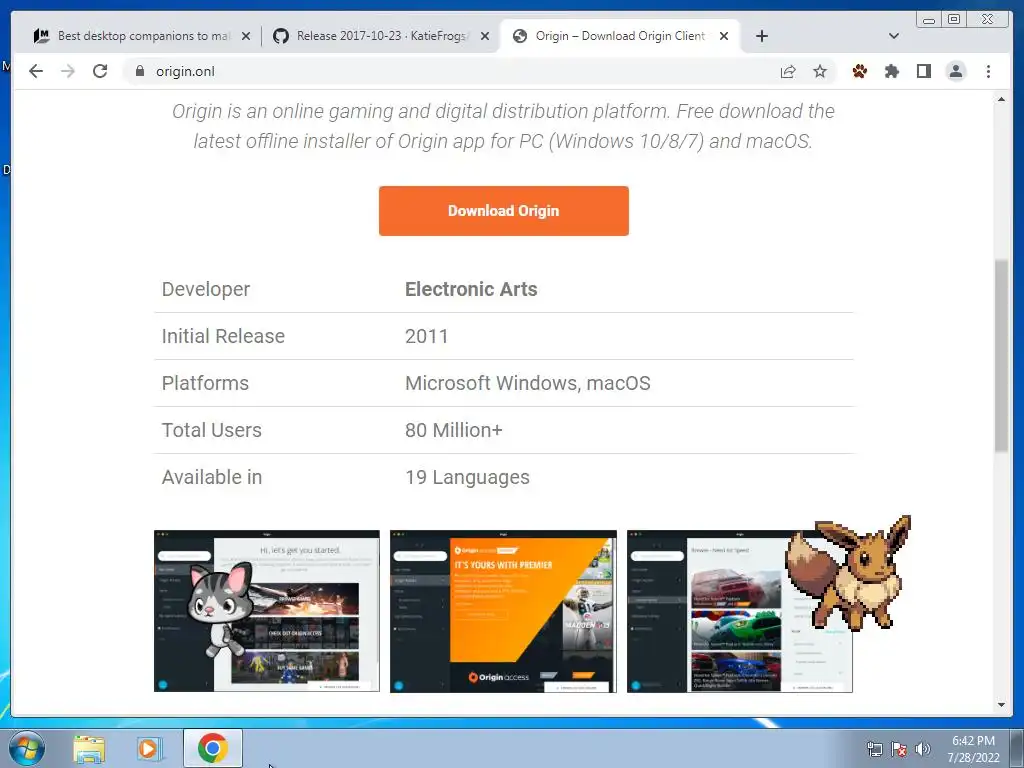
Task: View site info via the lock icon
Action: pyautogui.click(x=140, y=71)
